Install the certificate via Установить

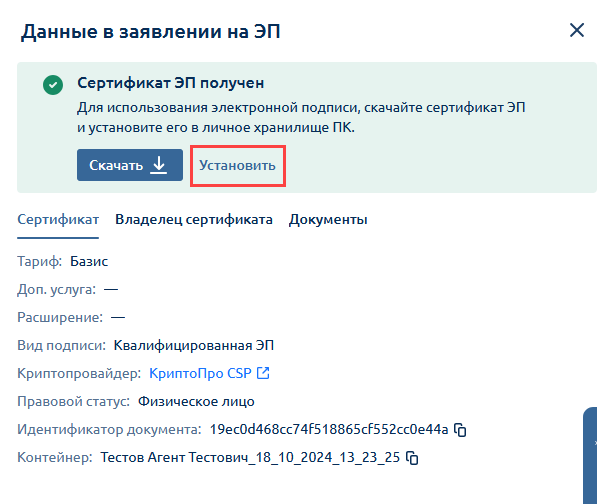238,165
